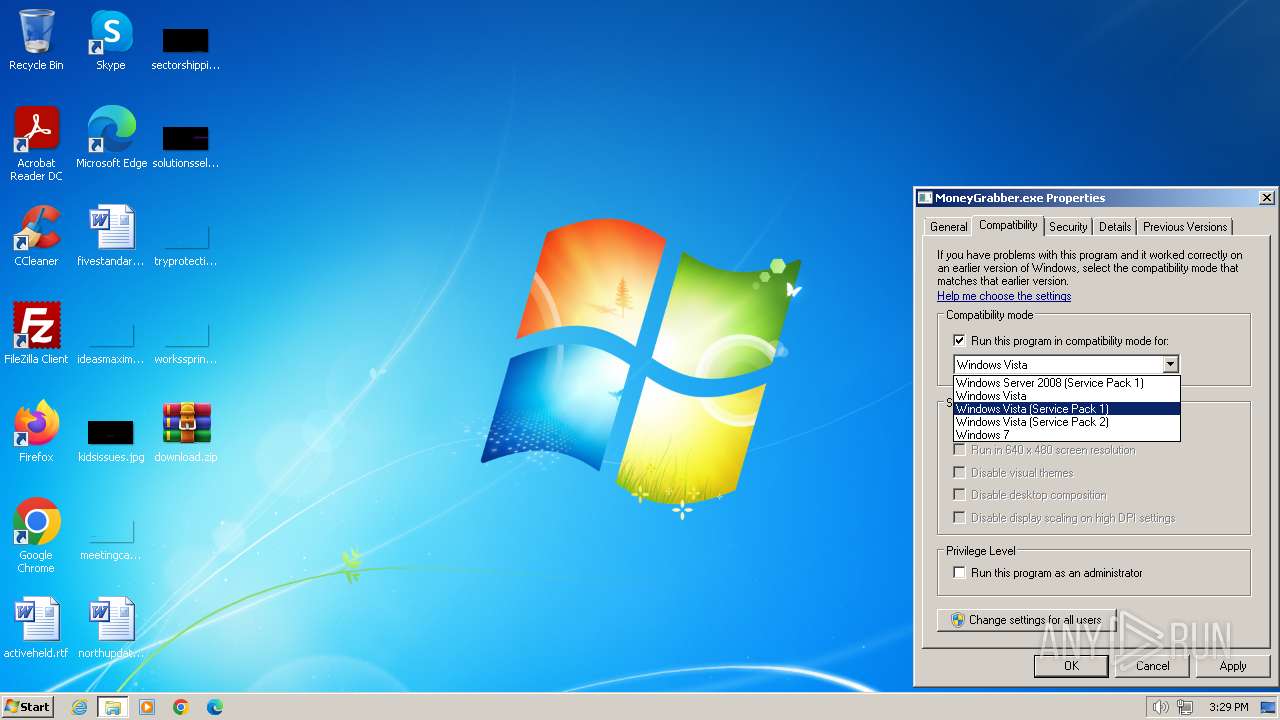Switch to the Previous Versions tab

tap(1185, 227)
